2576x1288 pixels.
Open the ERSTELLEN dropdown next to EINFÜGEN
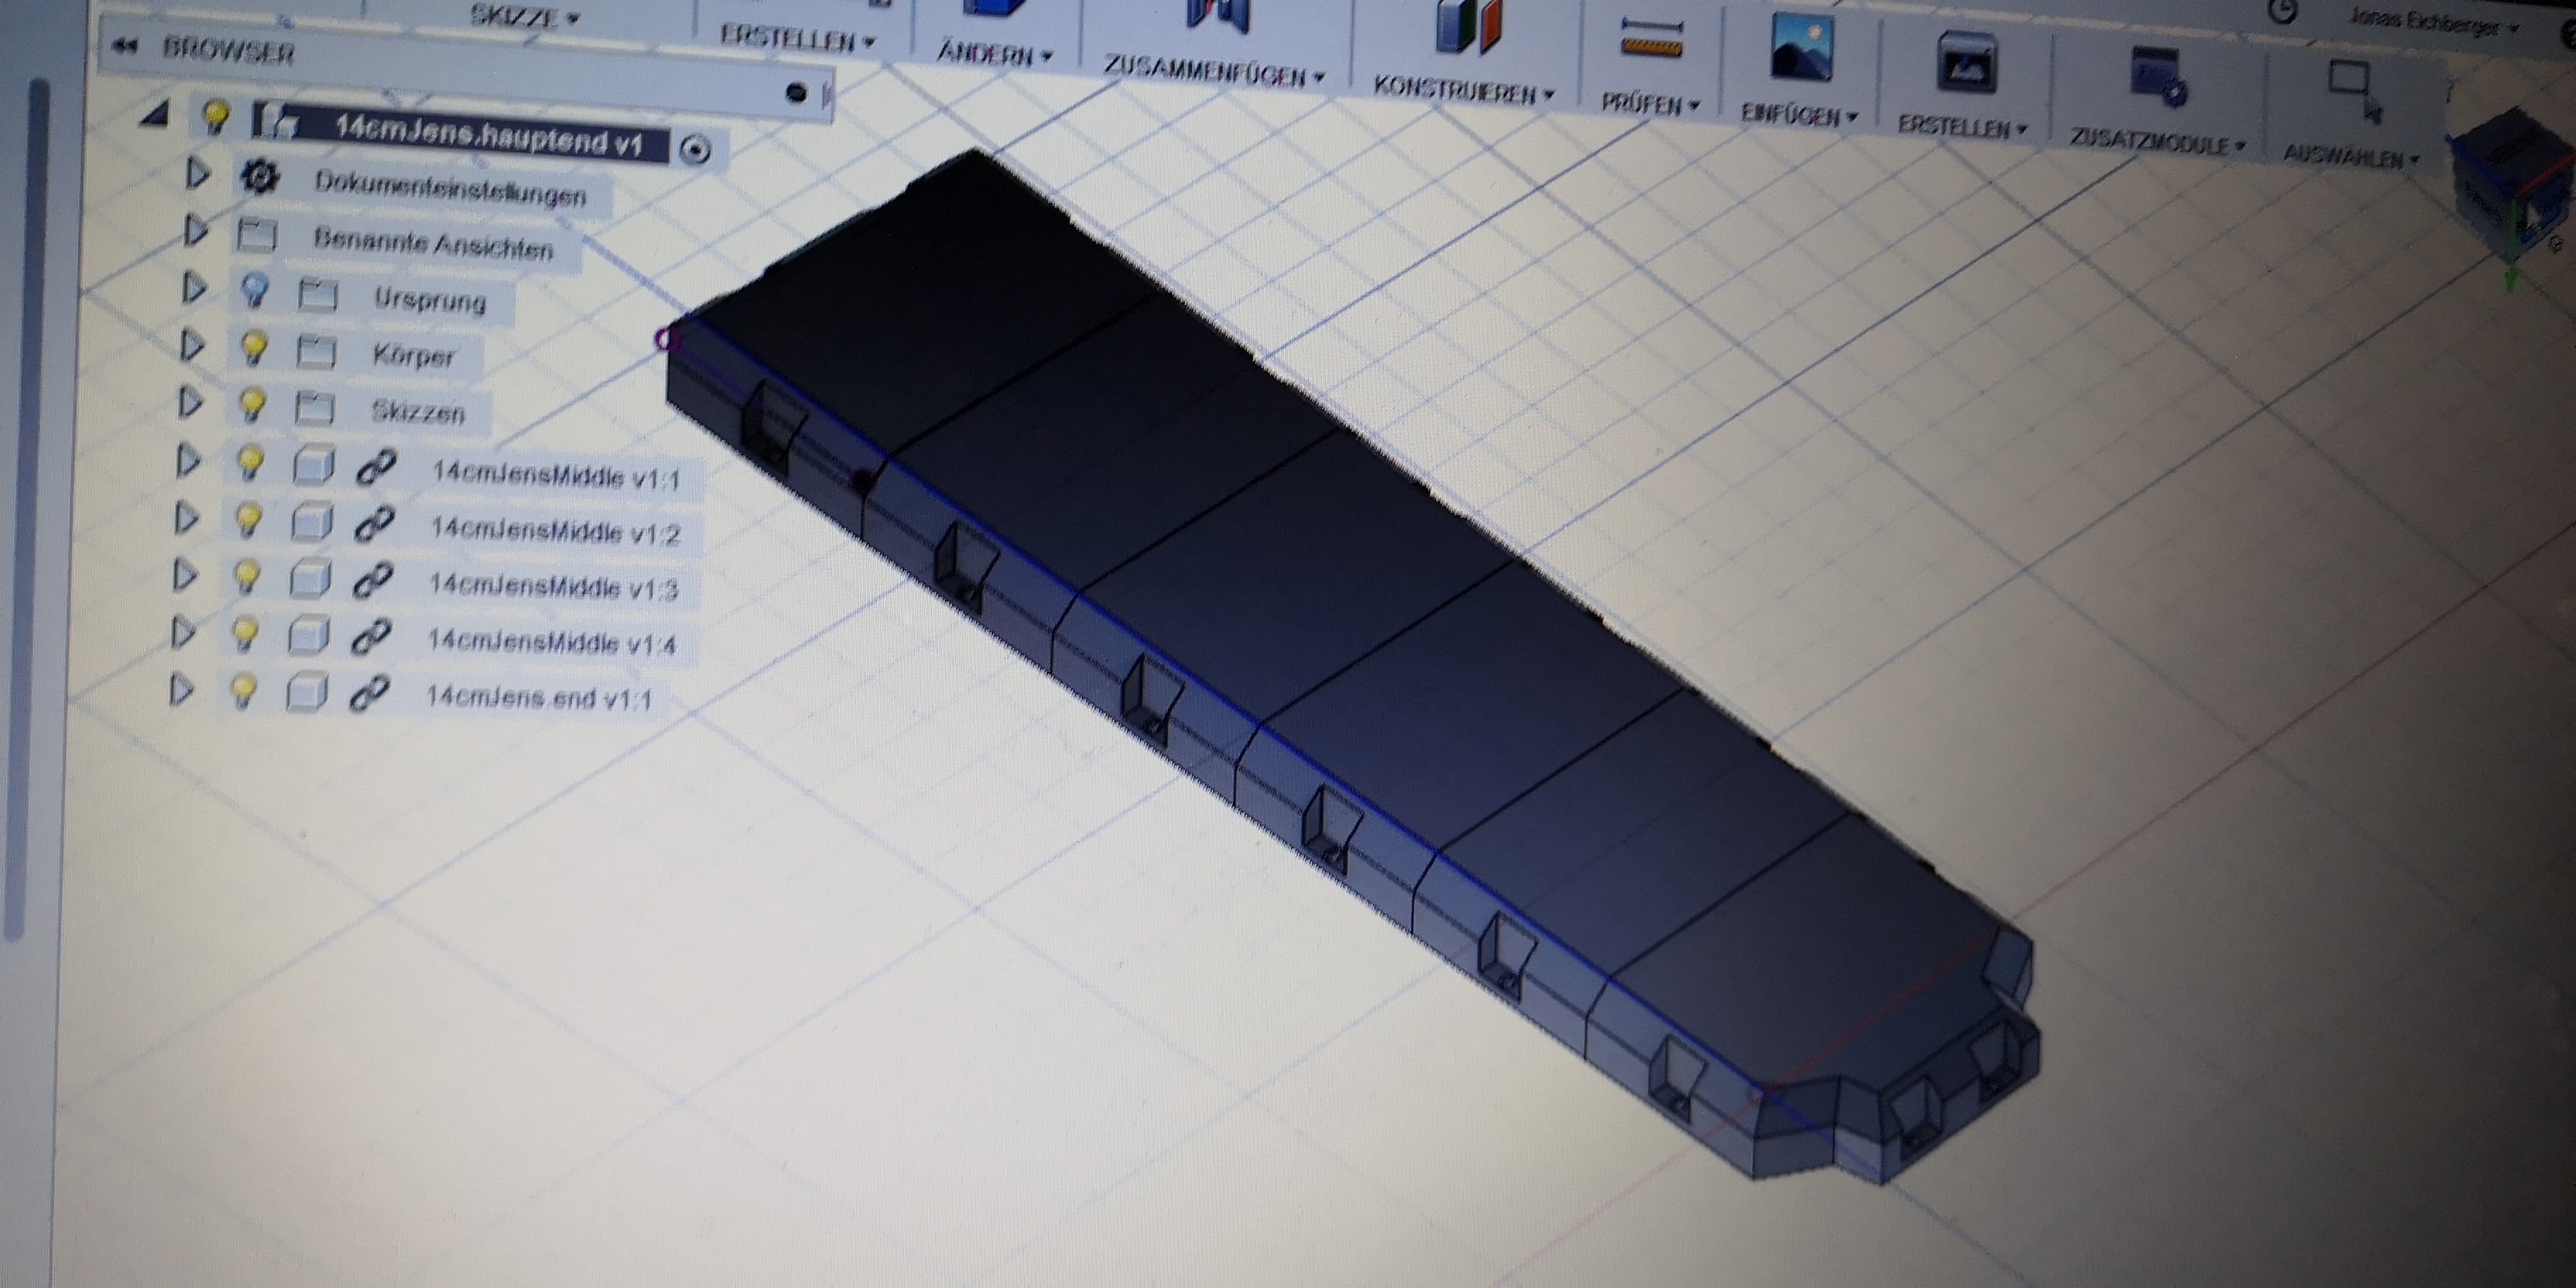(1962, 127)
